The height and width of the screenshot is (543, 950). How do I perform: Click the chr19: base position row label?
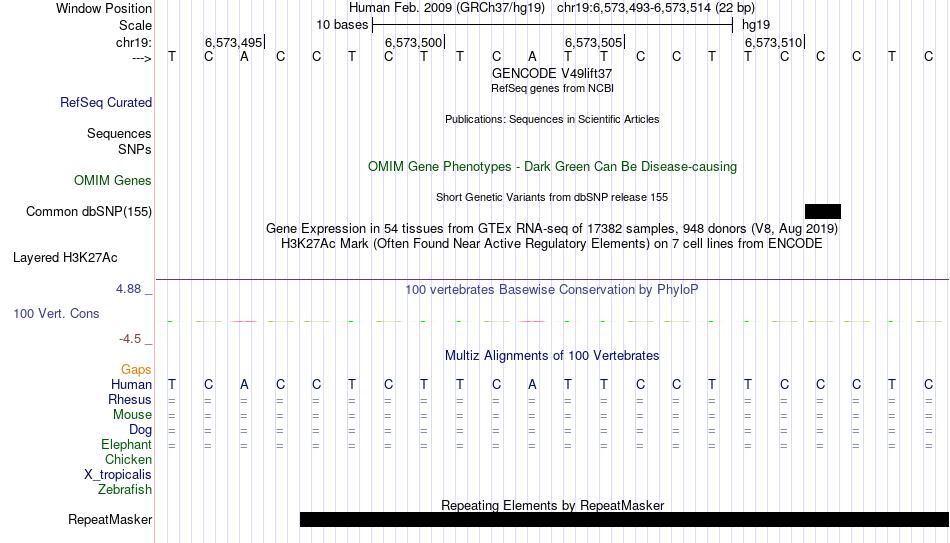tap(134, 42)
